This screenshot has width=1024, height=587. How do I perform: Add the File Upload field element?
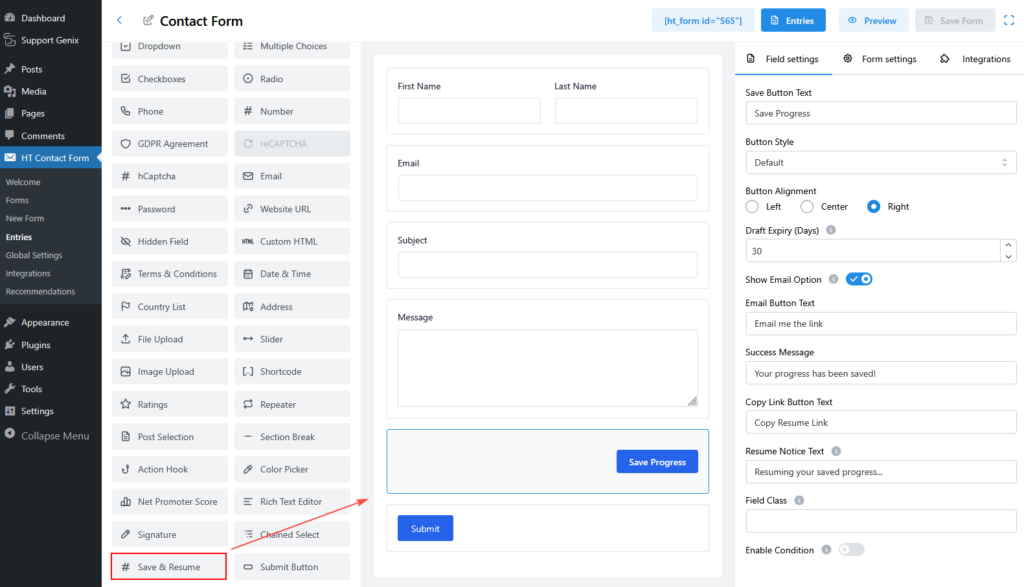169,339
